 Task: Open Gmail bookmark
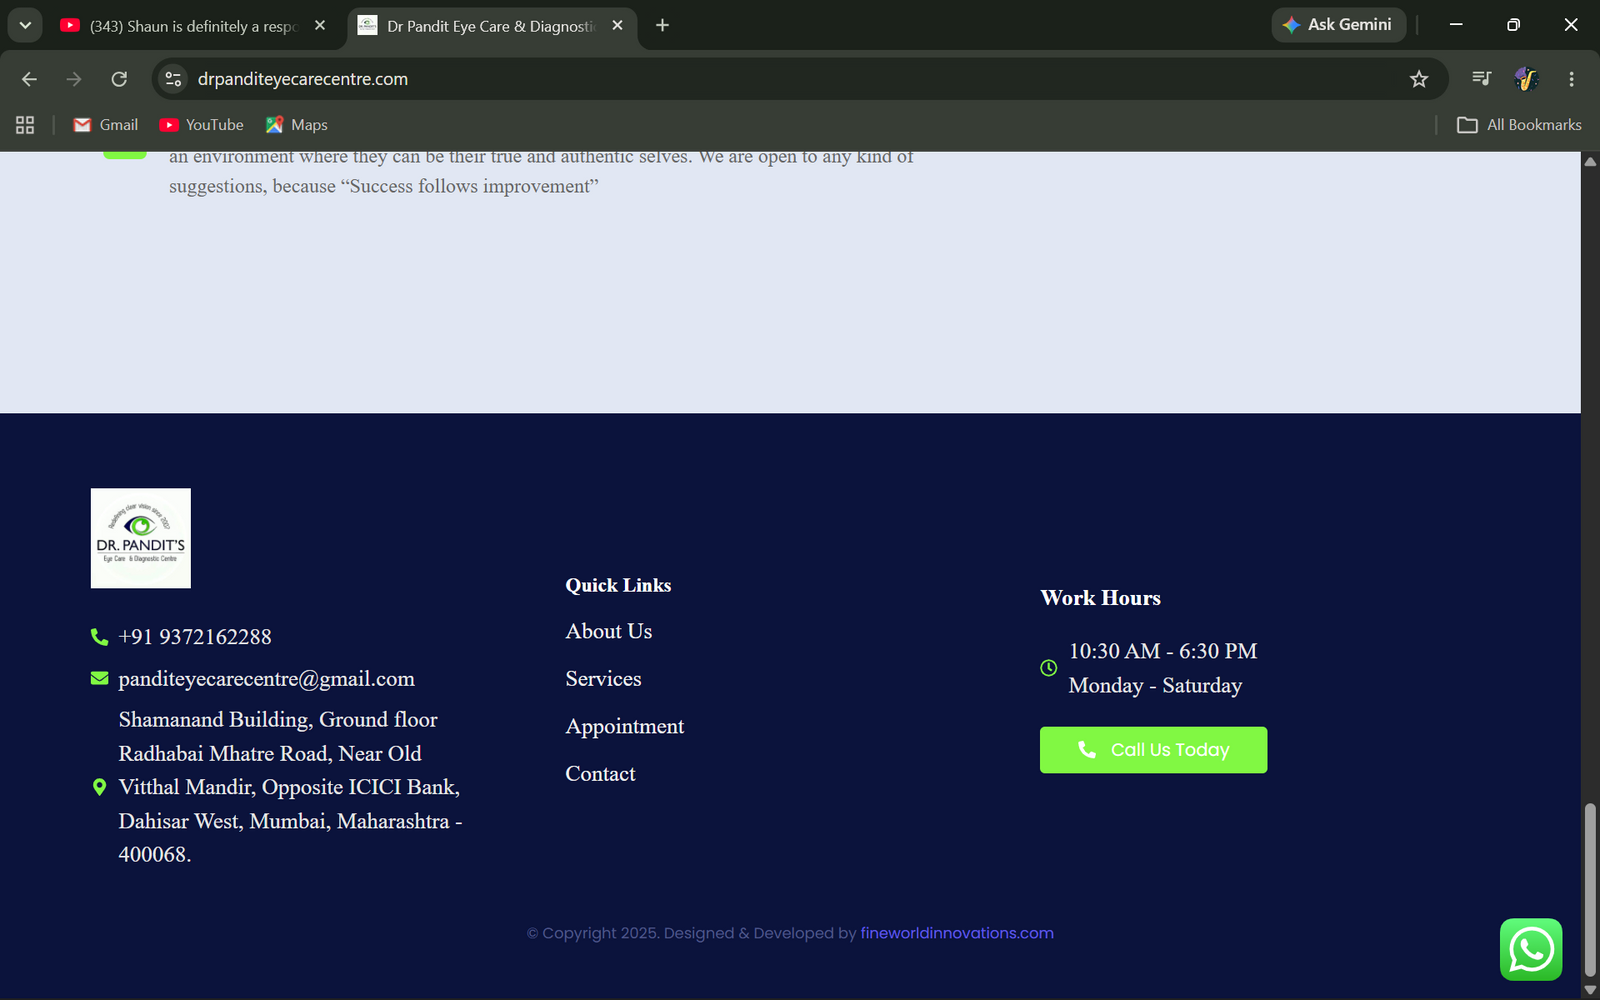tap(106, 125)
